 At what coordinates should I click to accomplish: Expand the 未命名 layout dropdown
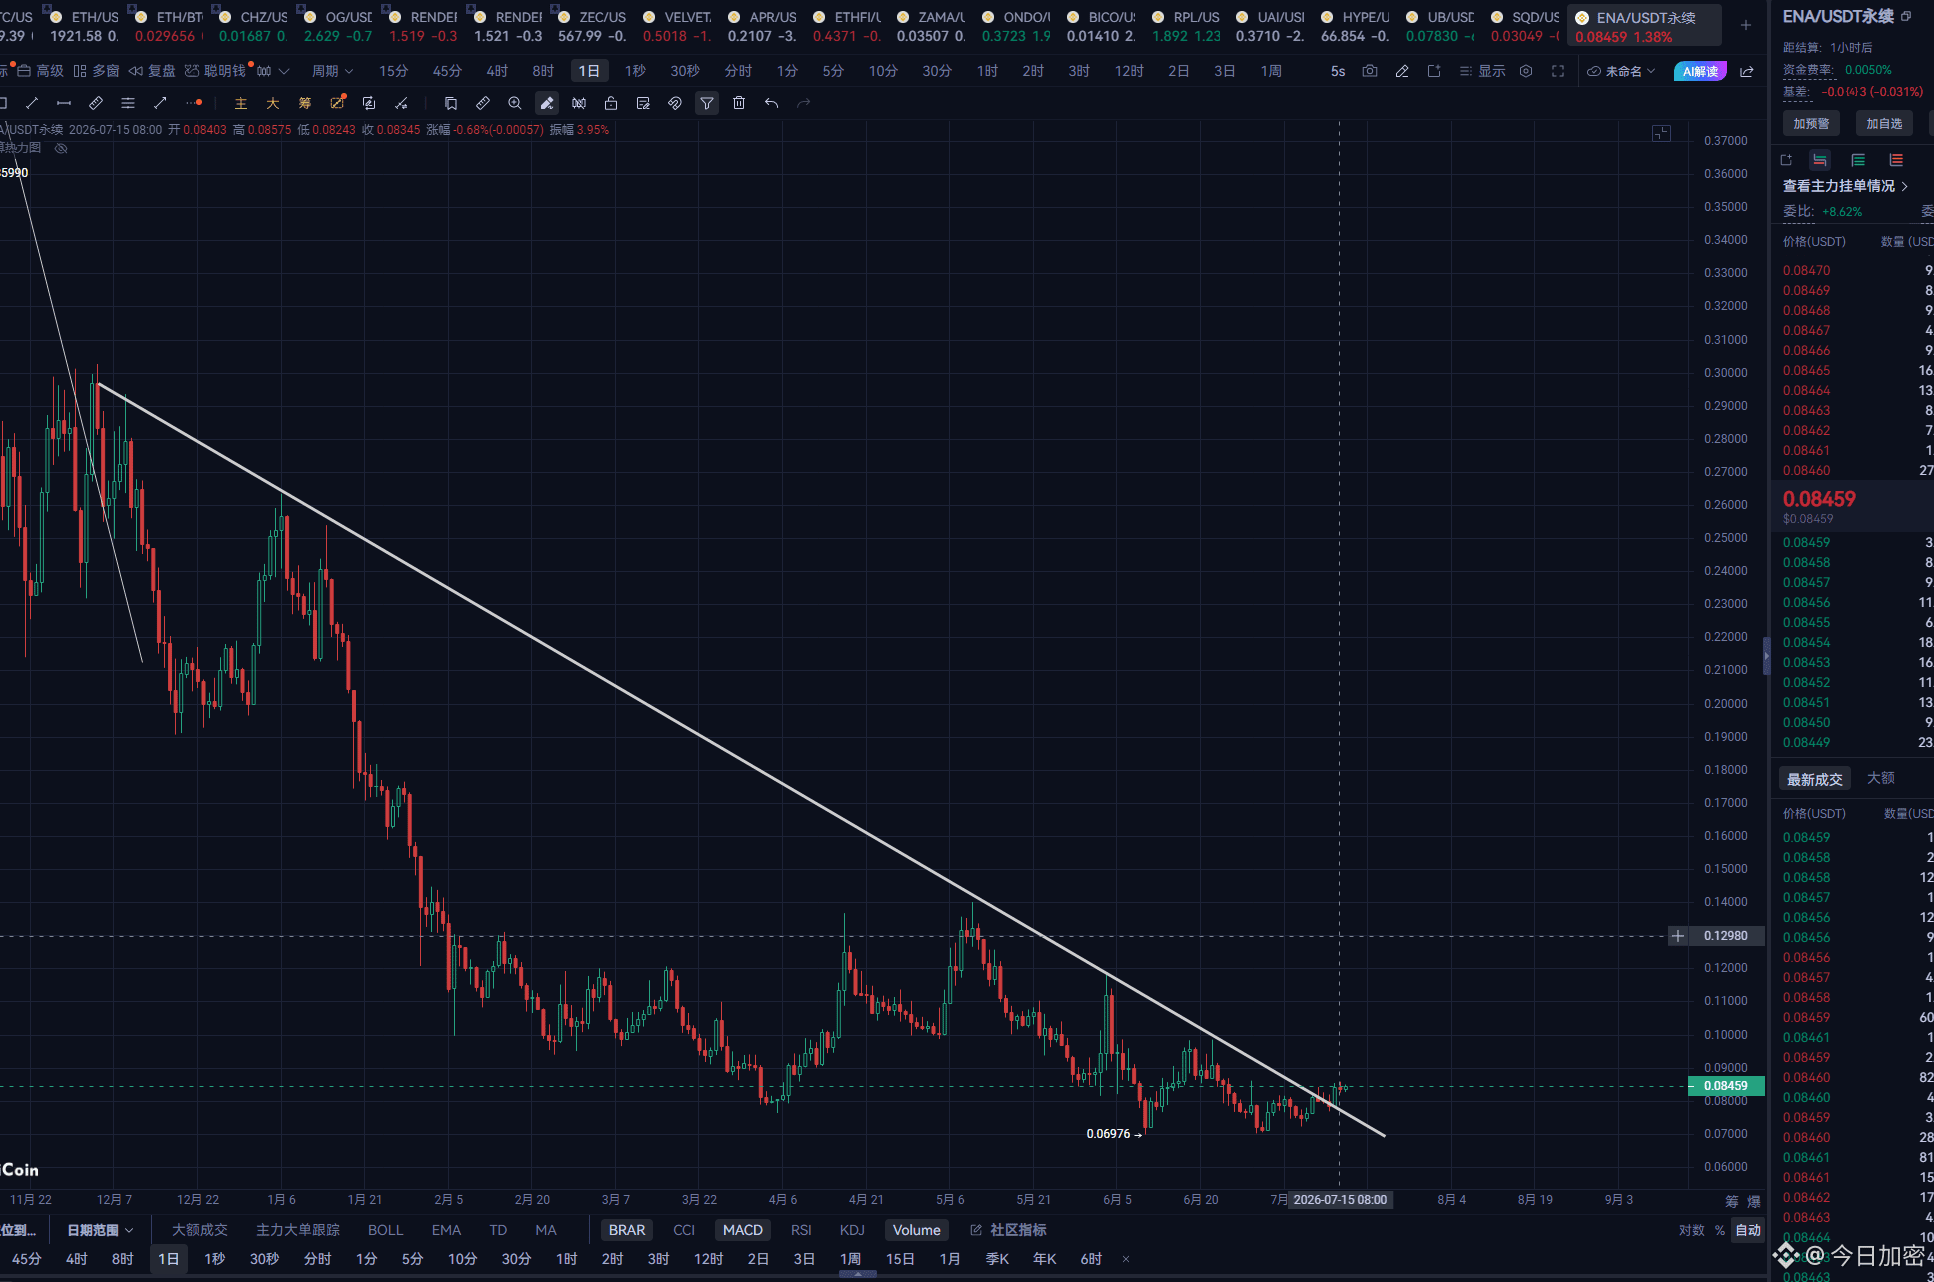(x=1622, y=71)
